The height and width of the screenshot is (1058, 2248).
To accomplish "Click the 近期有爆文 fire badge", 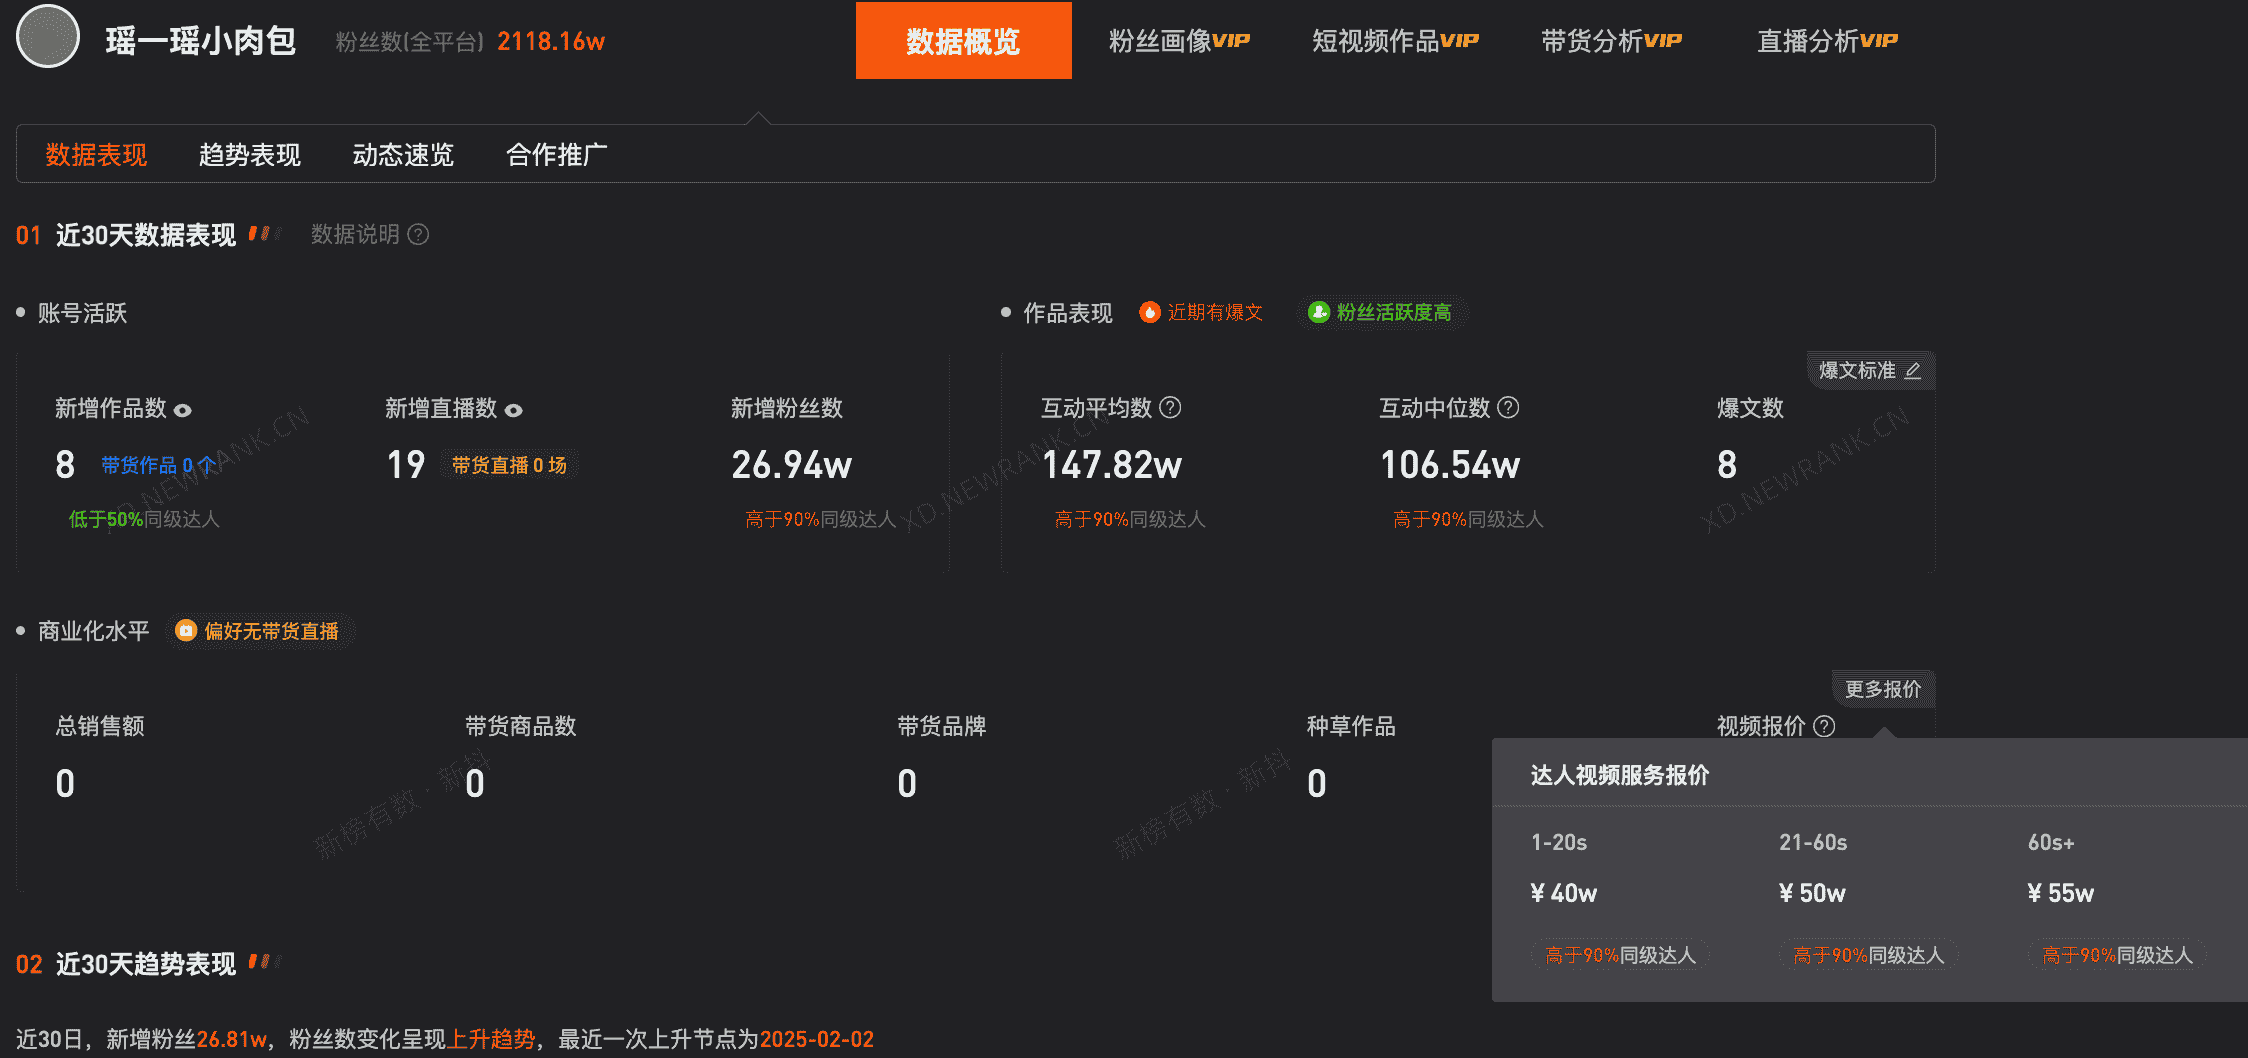I will pyautogui.click(x=1200, y=312).
